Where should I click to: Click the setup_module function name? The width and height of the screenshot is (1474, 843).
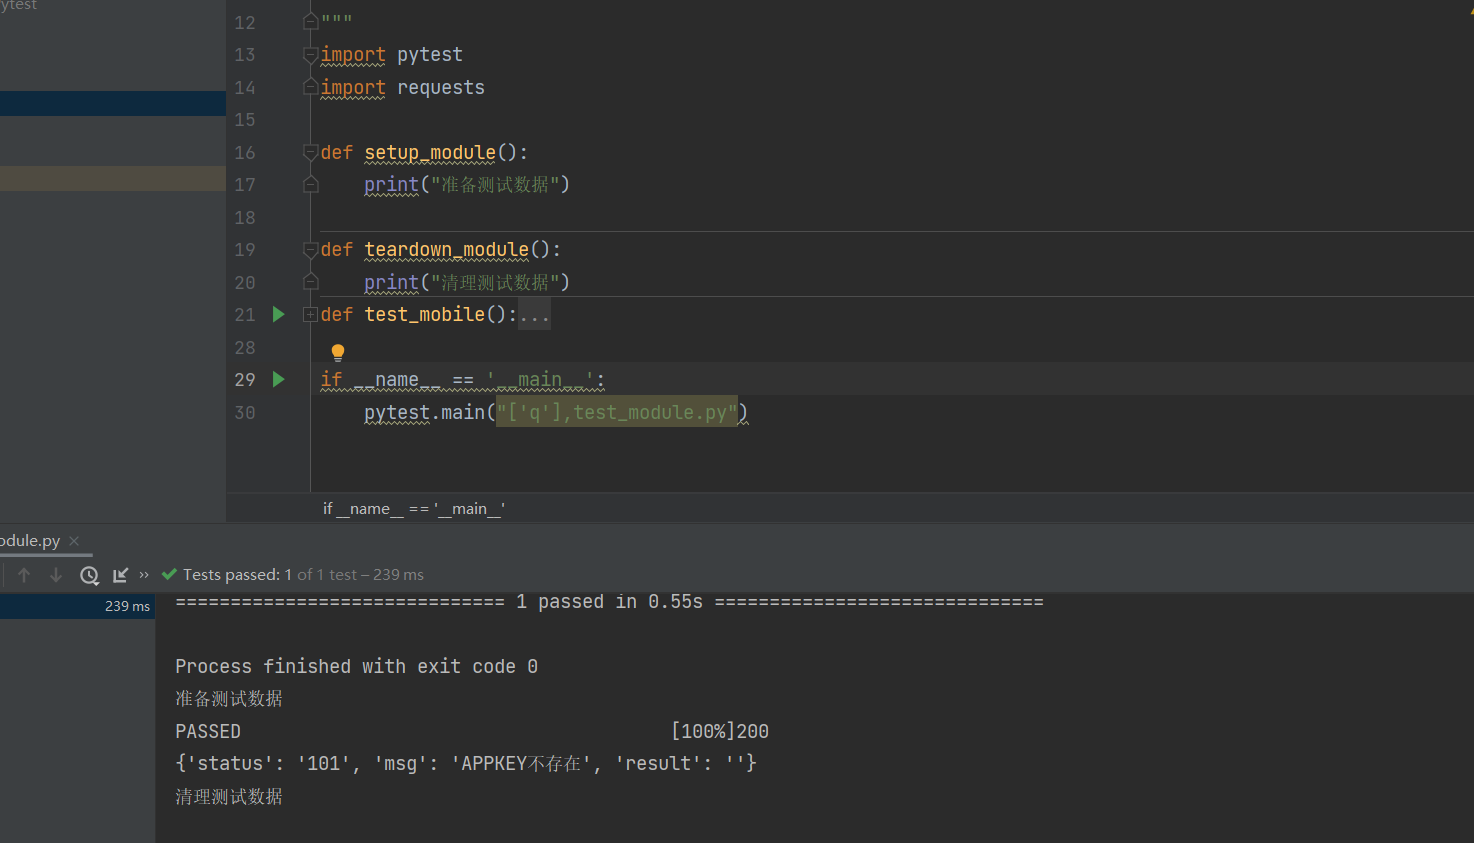click(x=430, y=152)
